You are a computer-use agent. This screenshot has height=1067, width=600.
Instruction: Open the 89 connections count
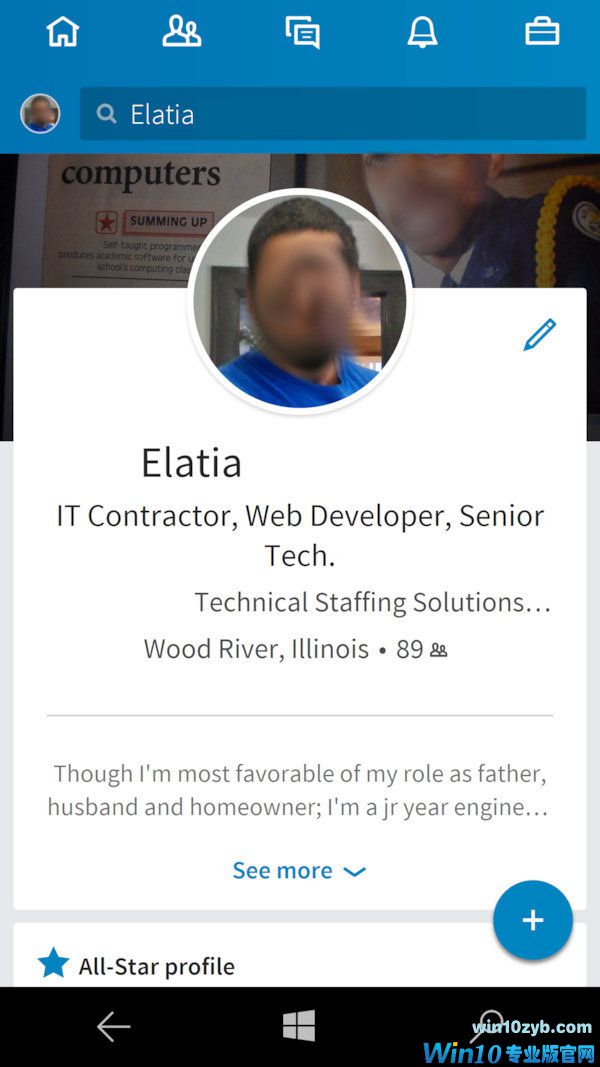point(422,650)
